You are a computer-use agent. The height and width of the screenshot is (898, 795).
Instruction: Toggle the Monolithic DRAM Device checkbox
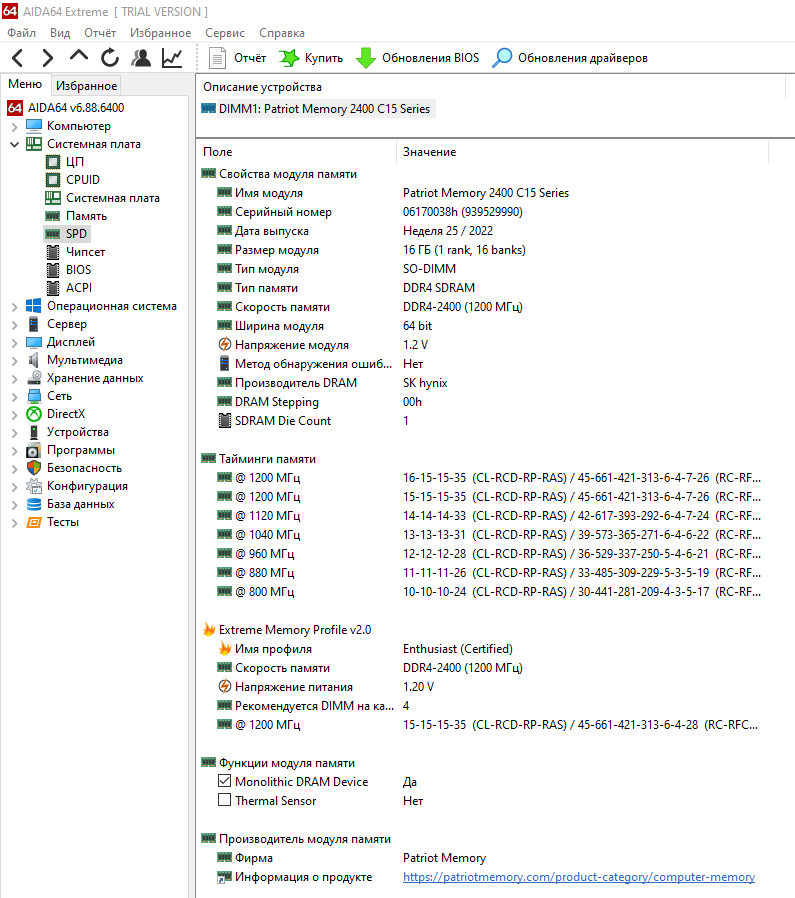[x=225, y=781]
